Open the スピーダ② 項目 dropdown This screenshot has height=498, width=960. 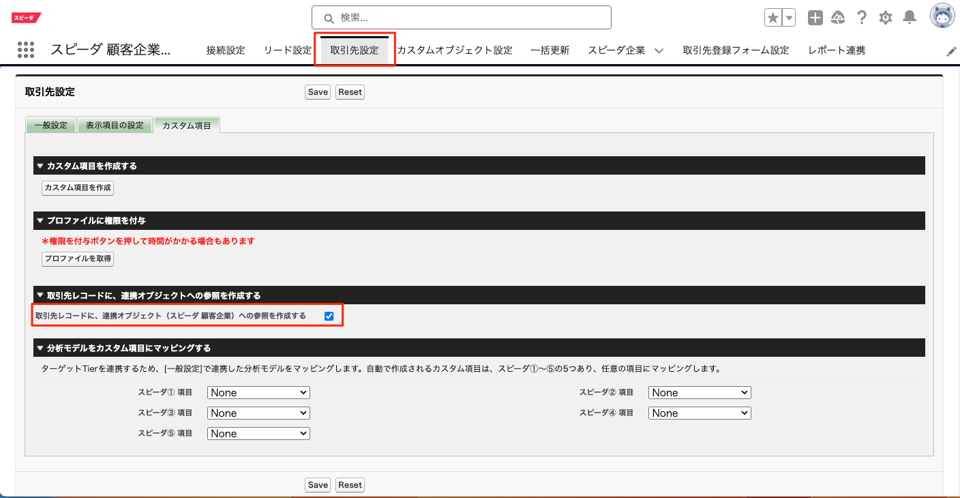tap(700, 393)
